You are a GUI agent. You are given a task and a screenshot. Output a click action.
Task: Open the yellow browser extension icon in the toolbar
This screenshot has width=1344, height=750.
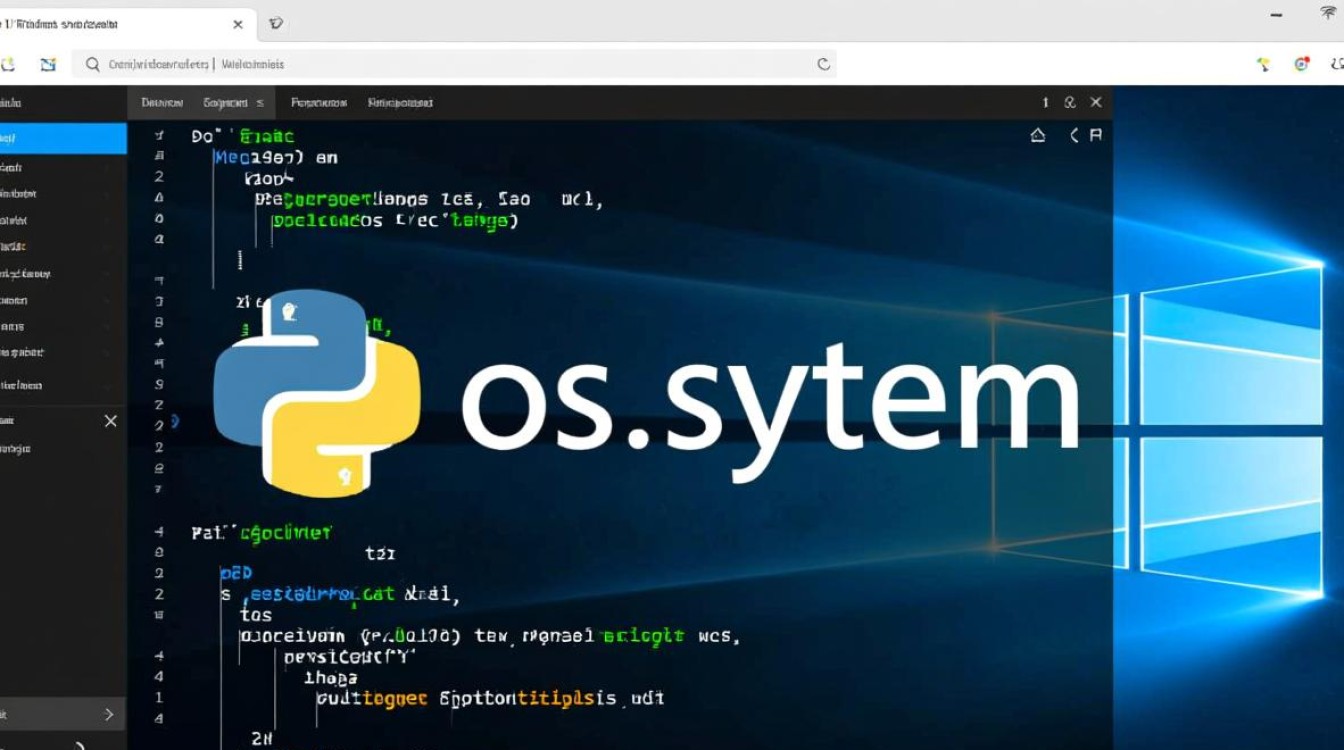point(1262,63)
